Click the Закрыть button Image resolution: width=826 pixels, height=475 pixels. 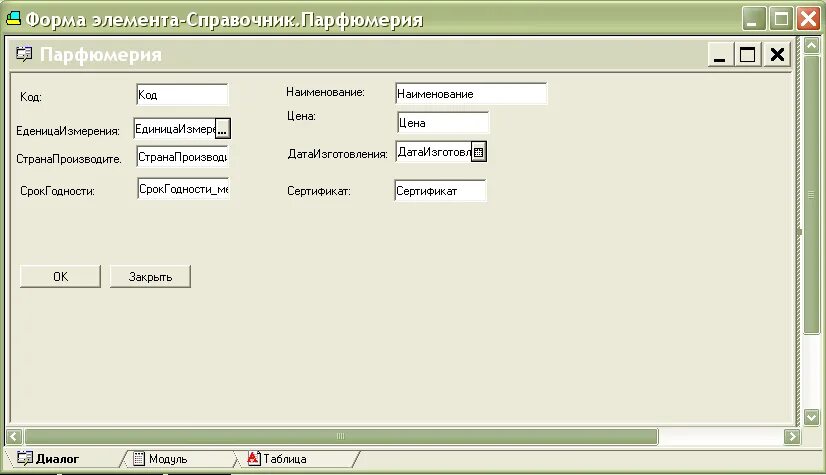pyautogui.click(x=150, y=276)
